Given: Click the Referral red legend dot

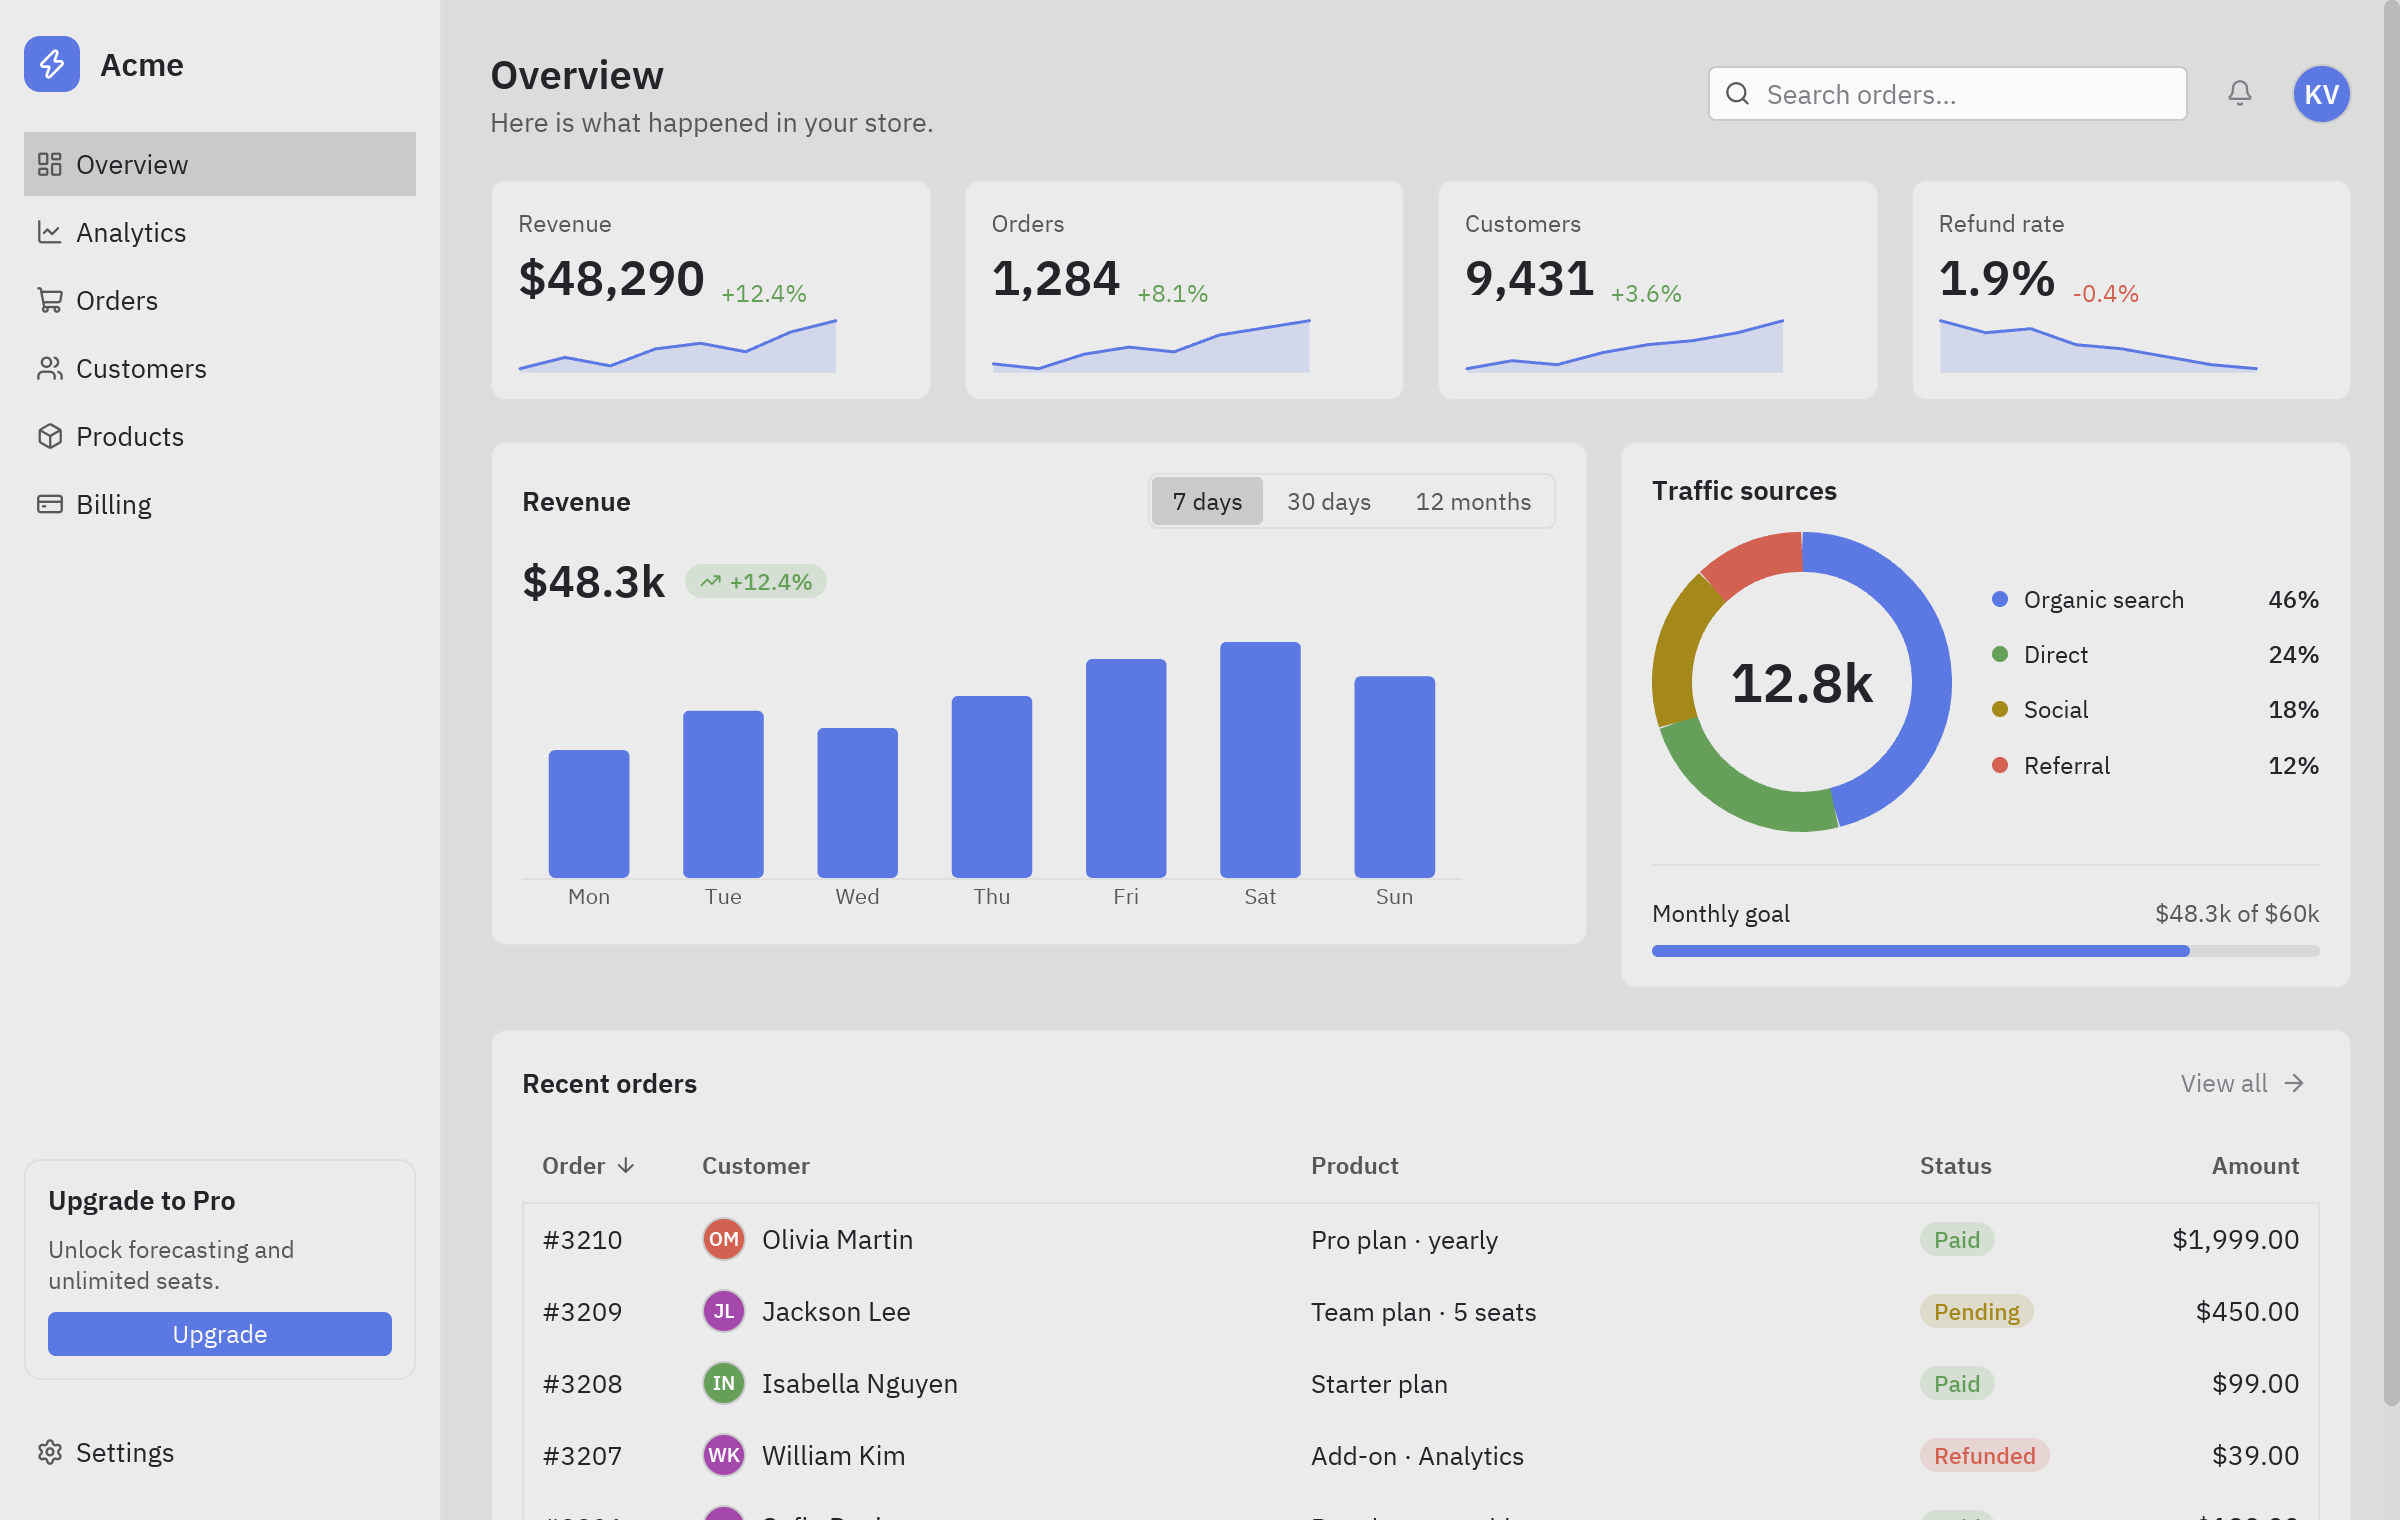Looking at the screenshot, I should (2000, 765).
